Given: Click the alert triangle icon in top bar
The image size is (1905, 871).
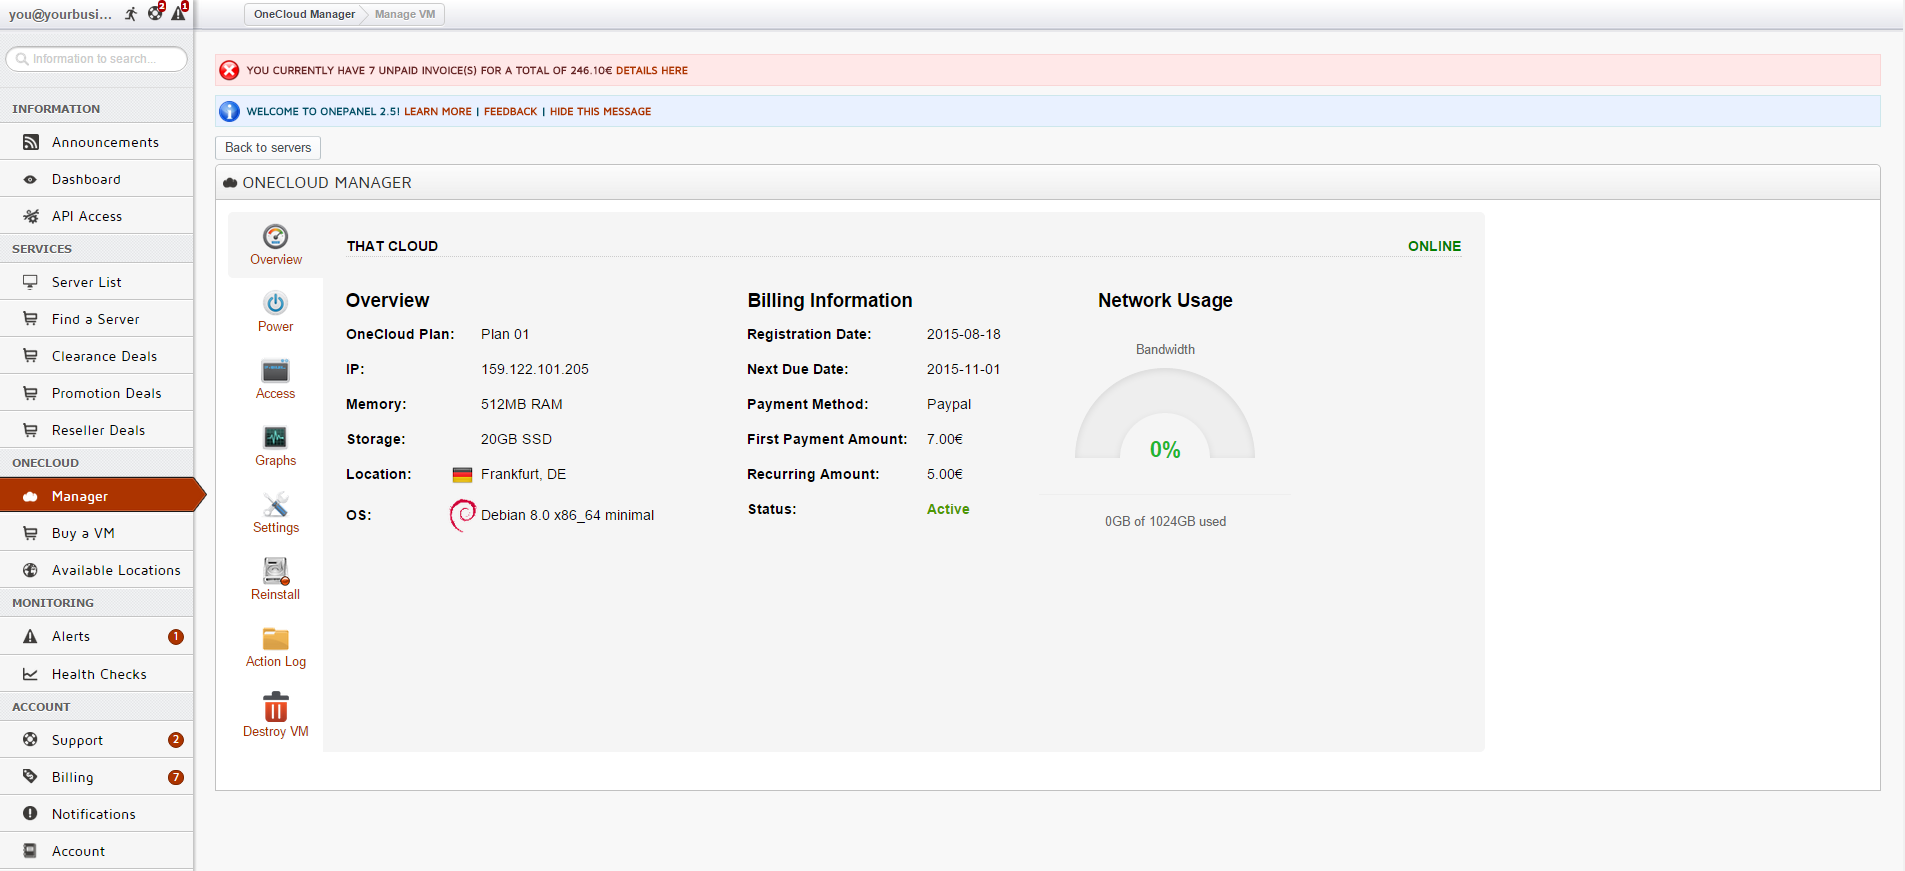Looking at the screenshot, I should click(x=179, y=13).
